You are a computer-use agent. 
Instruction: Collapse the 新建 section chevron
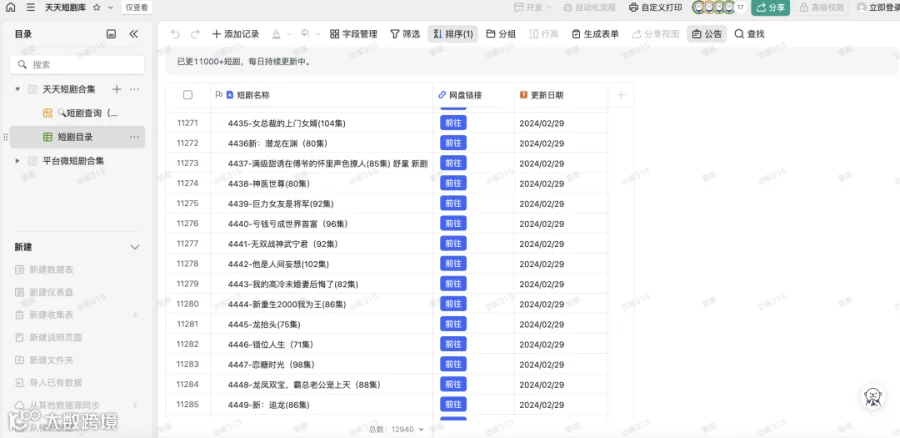135,247
